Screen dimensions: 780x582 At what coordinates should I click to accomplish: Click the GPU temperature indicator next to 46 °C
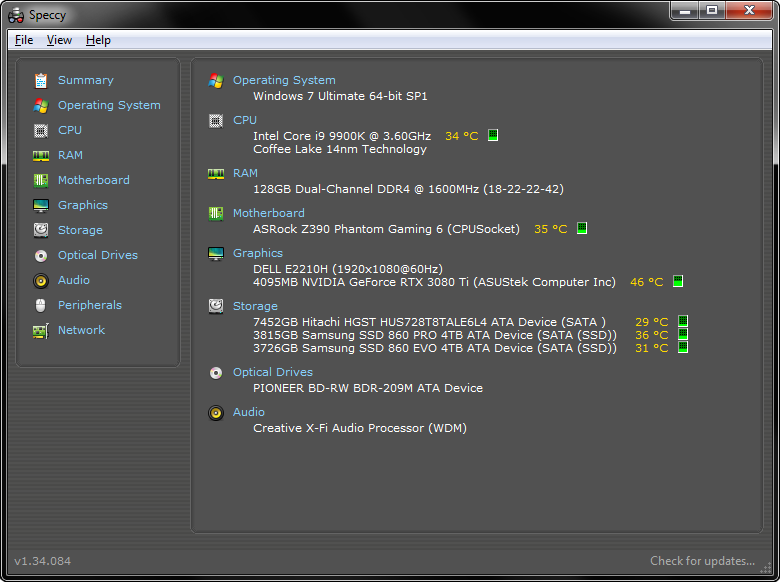point(678,281)
